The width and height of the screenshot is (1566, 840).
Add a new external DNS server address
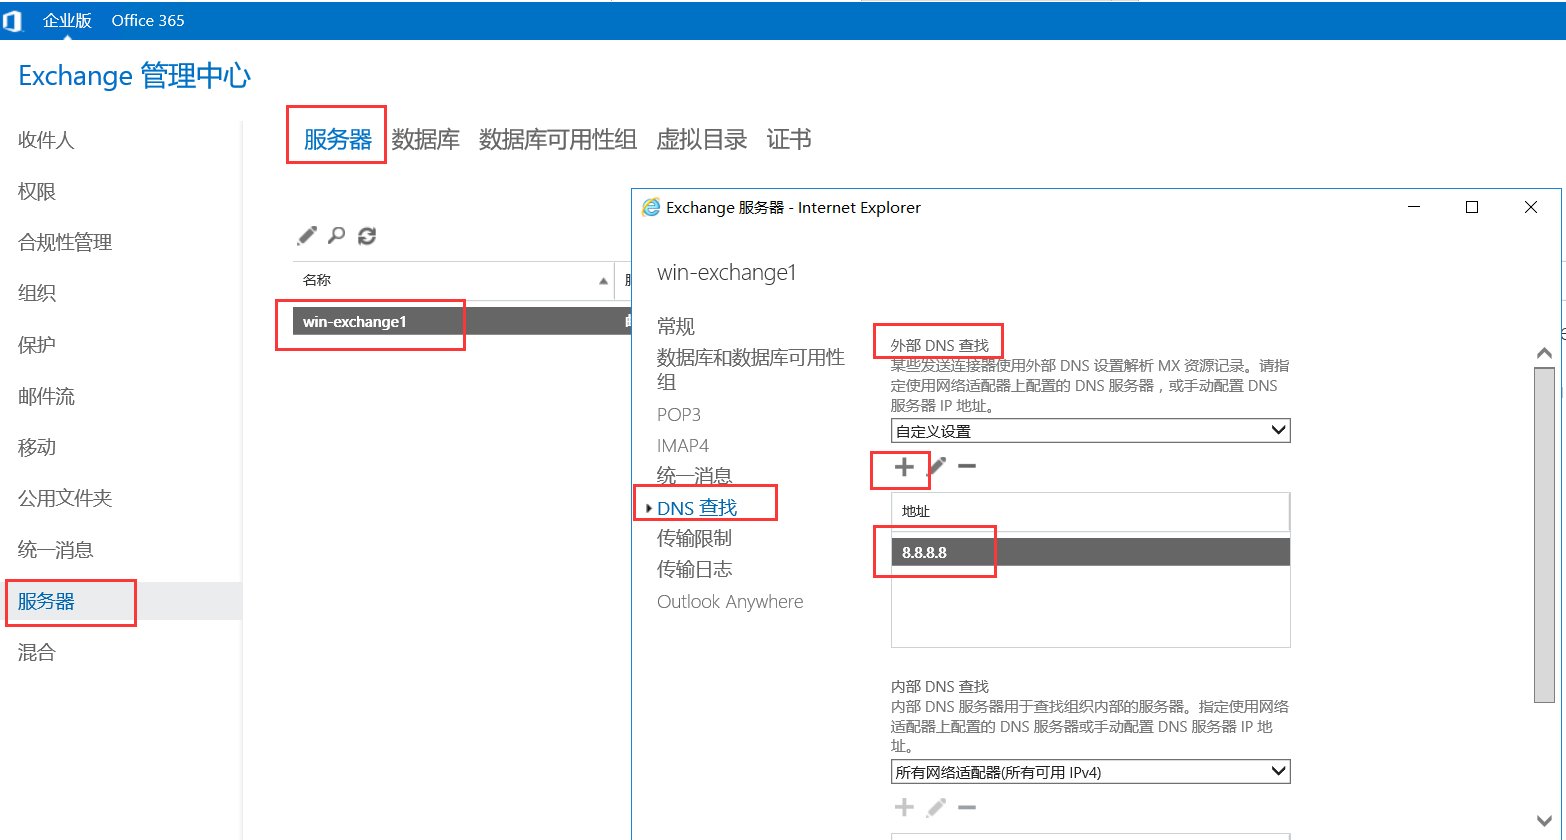point(902,466)
